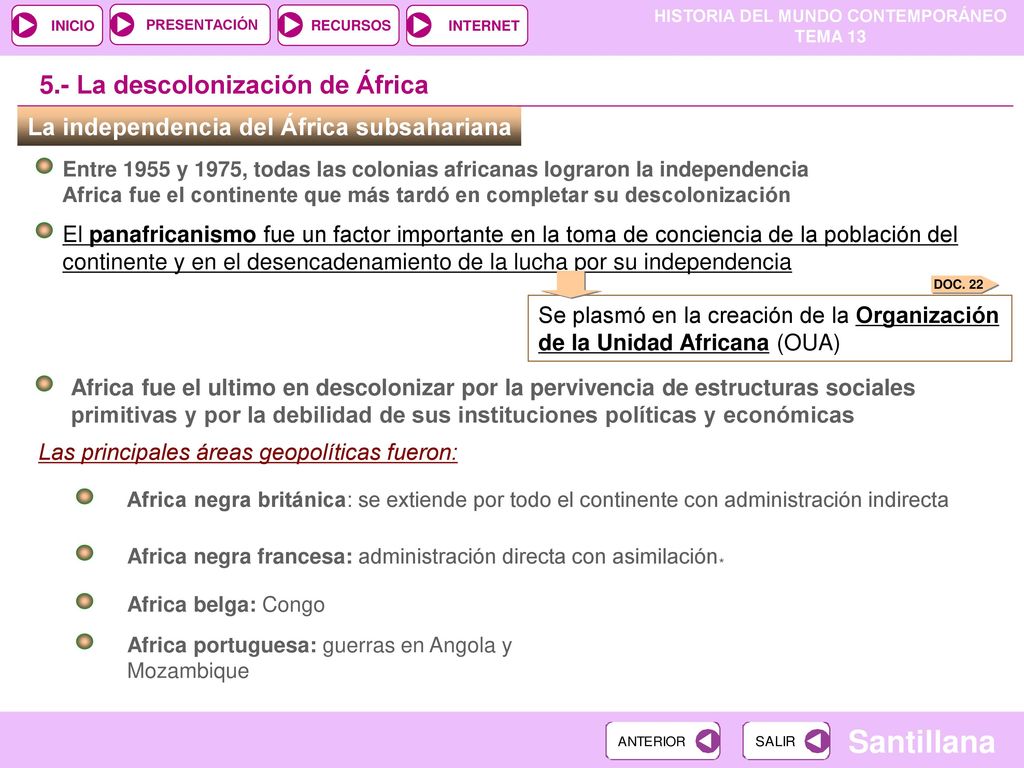Screen dimensions: 1024x768
Task: Click bullet beside Entre 1955 y 1975
Action: click(x=44, y=166)
